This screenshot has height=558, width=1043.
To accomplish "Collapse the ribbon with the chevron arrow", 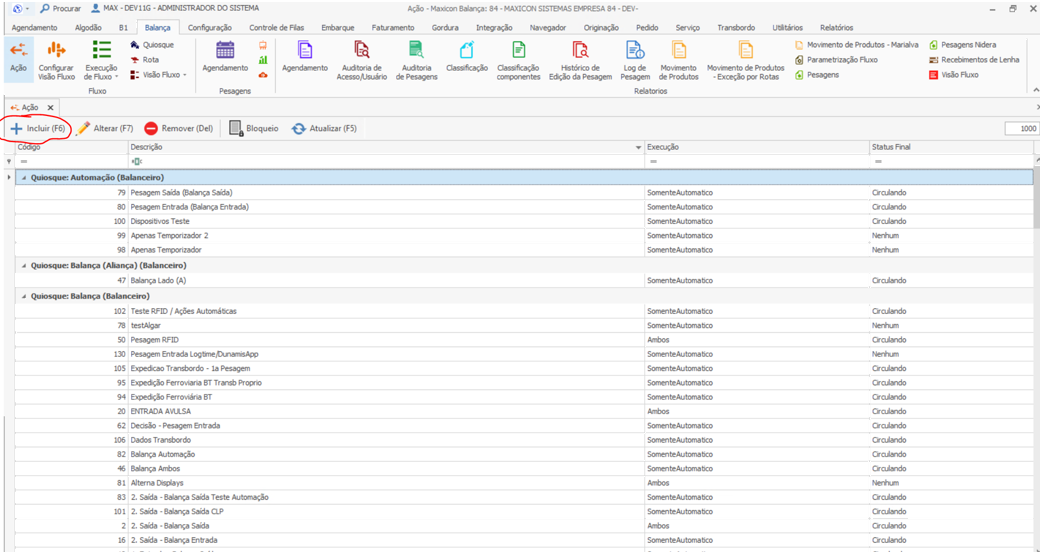I will [x=1036, y=90].
